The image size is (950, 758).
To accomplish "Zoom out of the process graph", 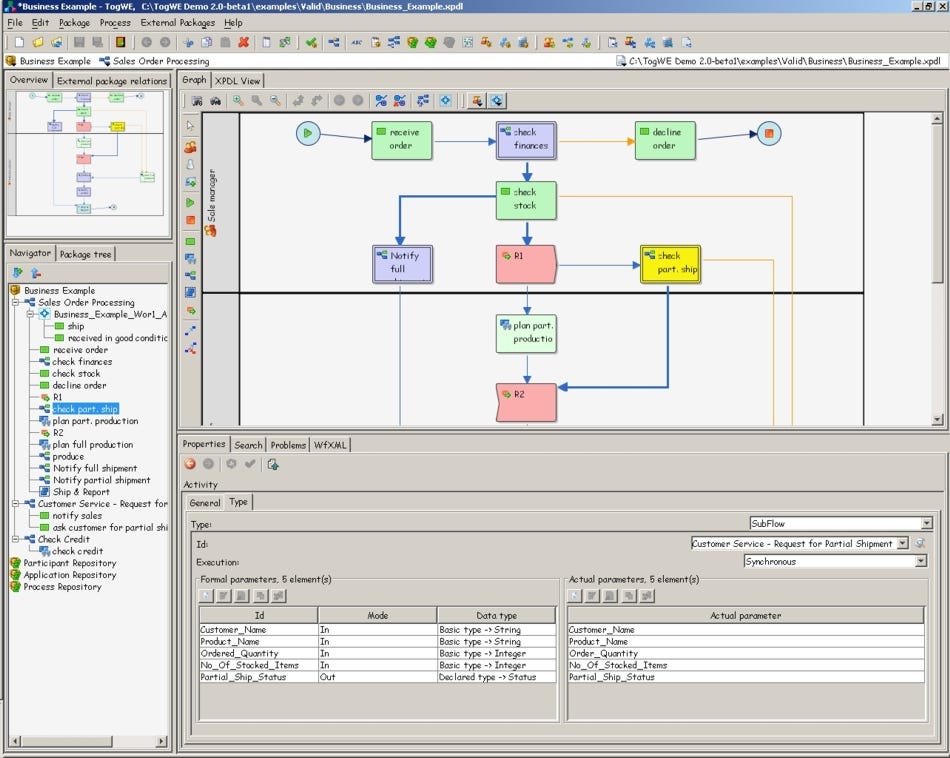I will click(275, 100).
